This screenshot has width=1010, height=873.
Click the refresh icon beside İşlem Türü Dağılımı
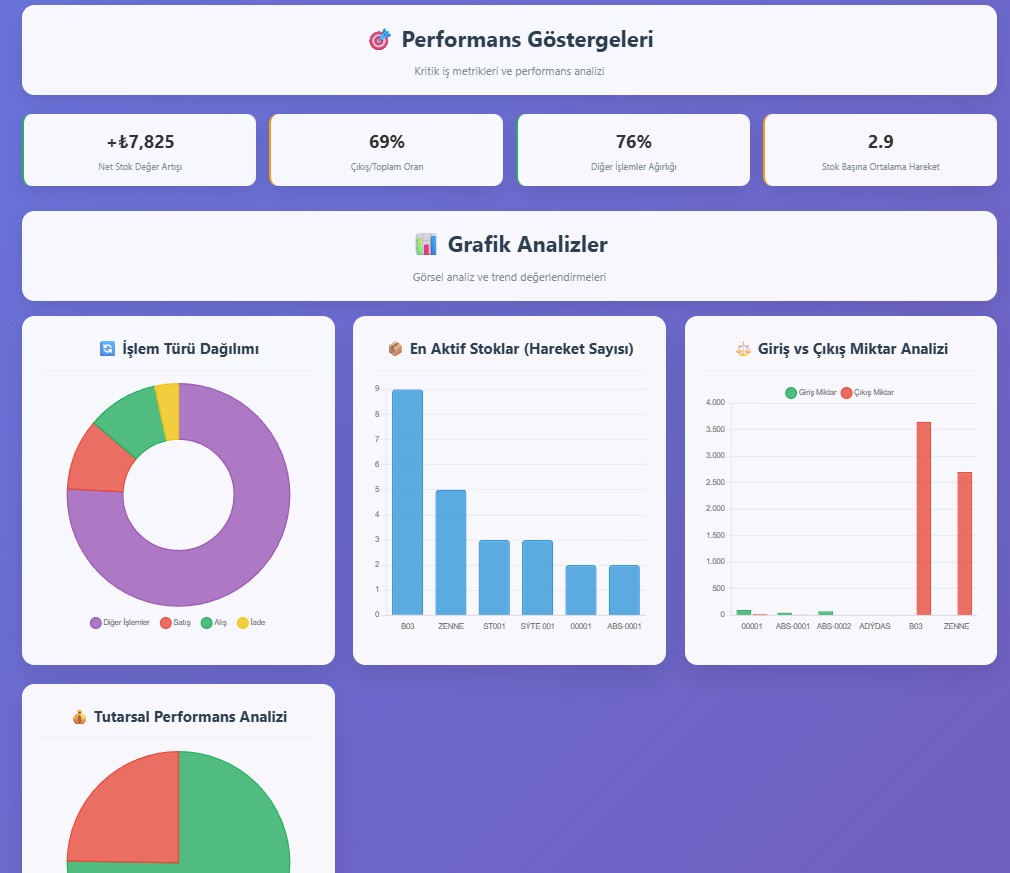[x=108, y=349]
